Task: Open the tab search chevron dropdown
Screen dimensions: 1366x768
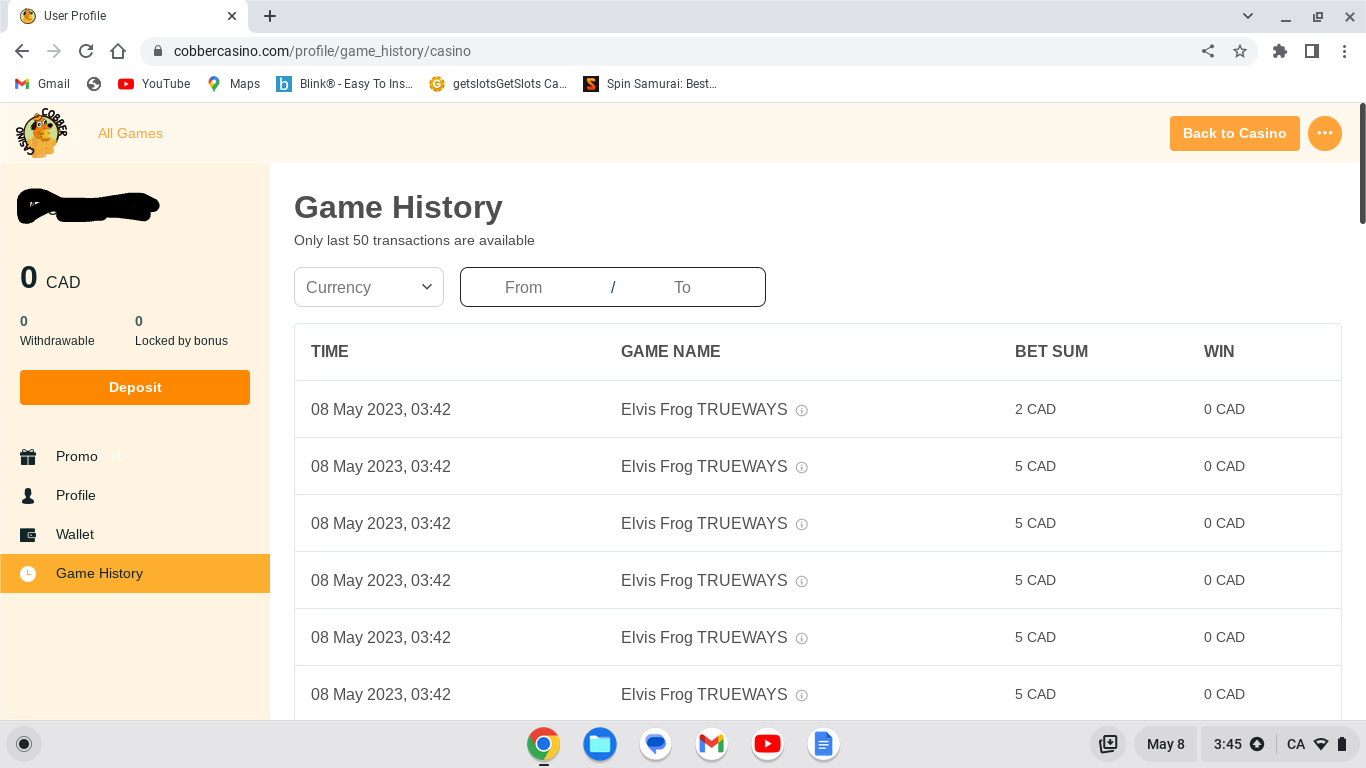Action: pos(1248,16)
